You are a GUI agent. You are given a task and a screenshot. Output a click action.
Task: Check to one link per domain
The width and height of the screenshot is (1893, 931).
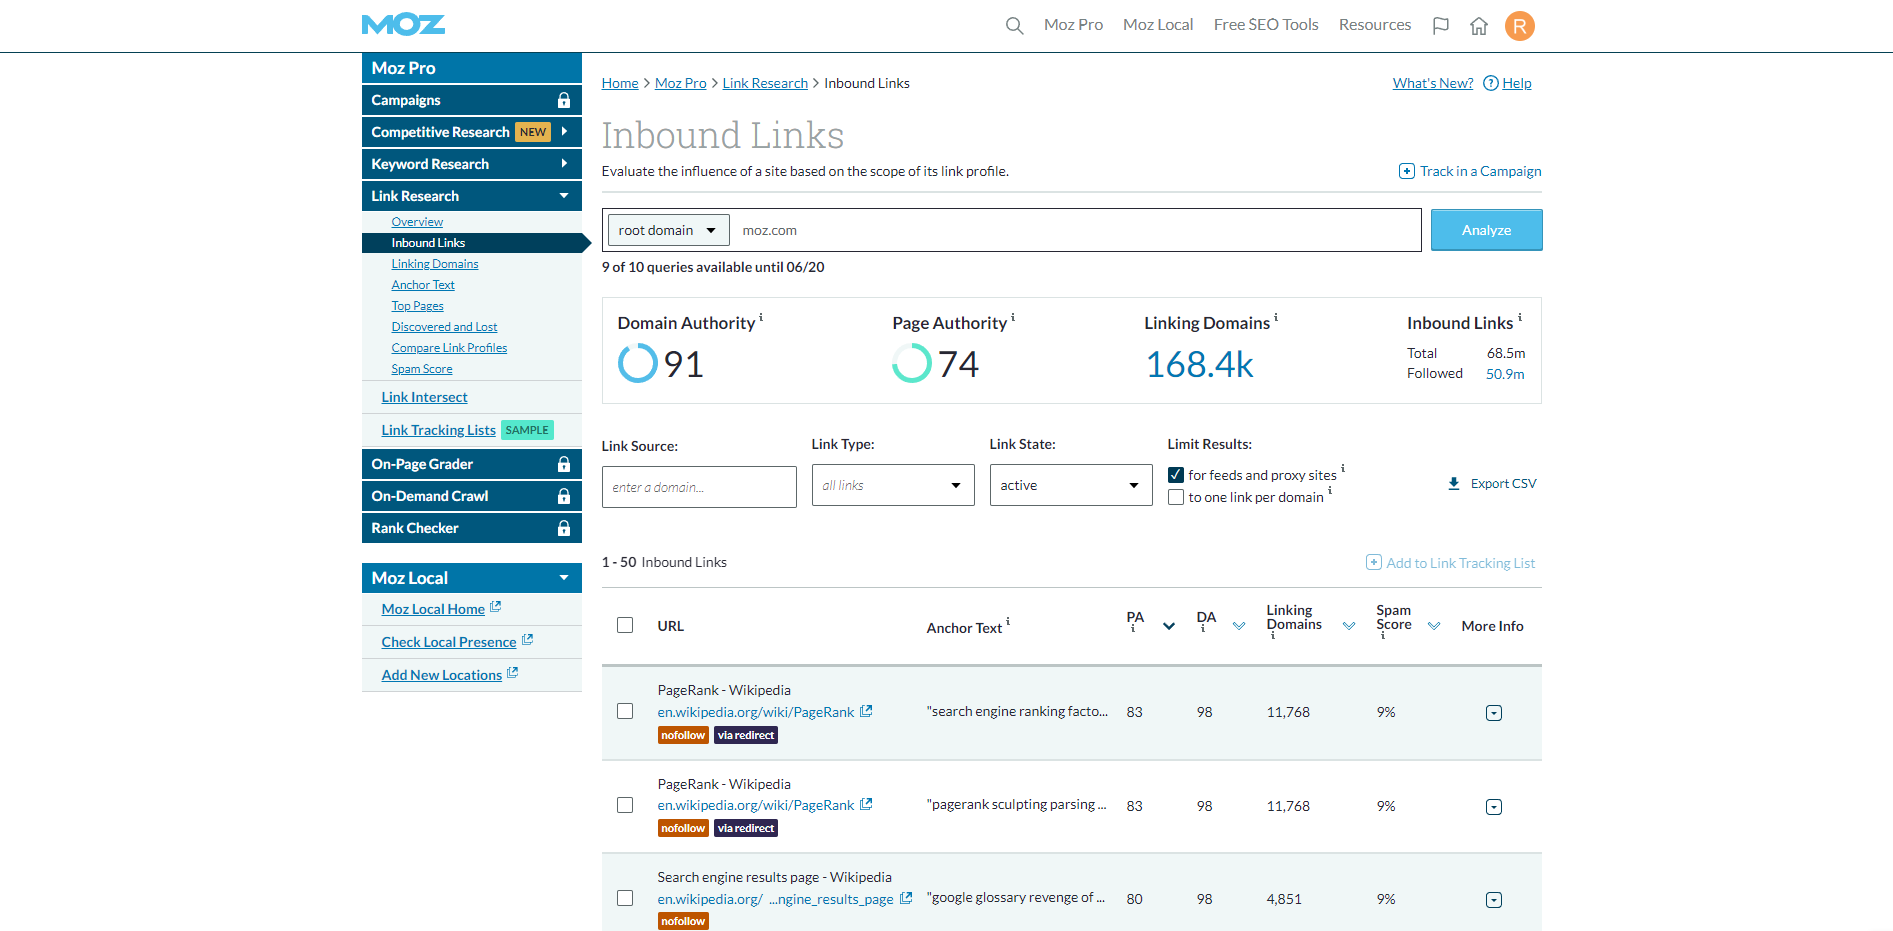1176,497
